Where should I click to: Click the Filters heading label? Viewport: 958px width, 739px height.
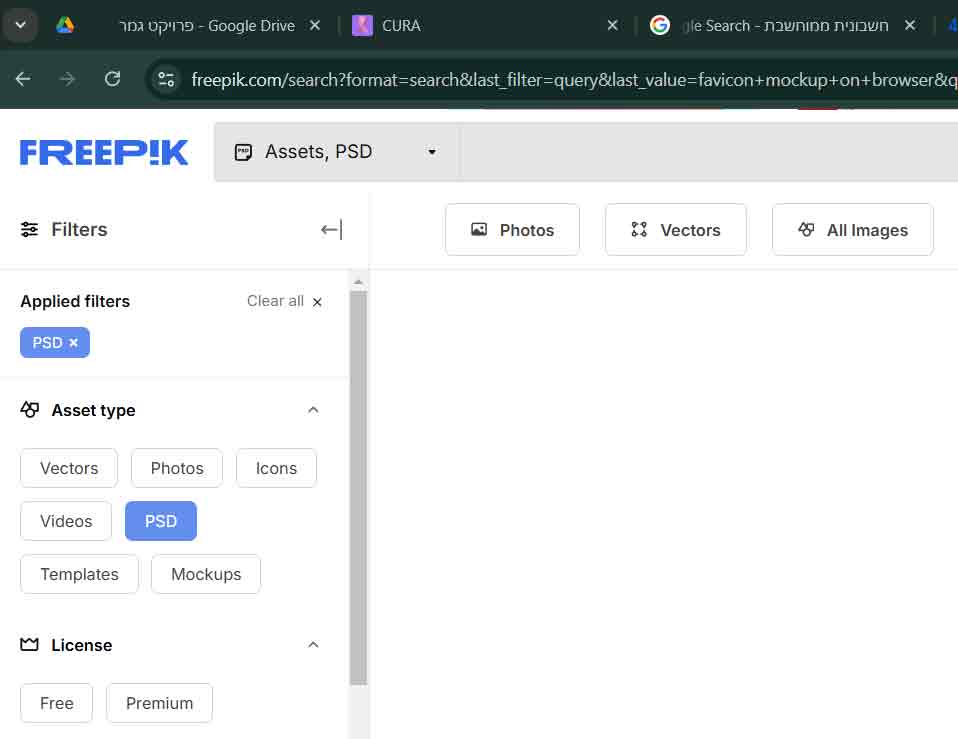(79, 230)
